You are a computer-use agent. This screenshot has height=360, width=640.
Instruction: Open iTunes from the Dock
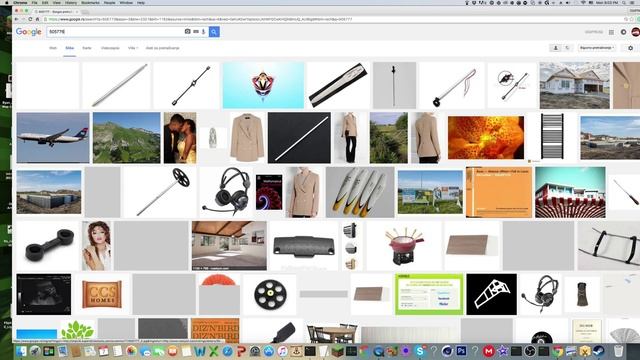tap(282, 351)
